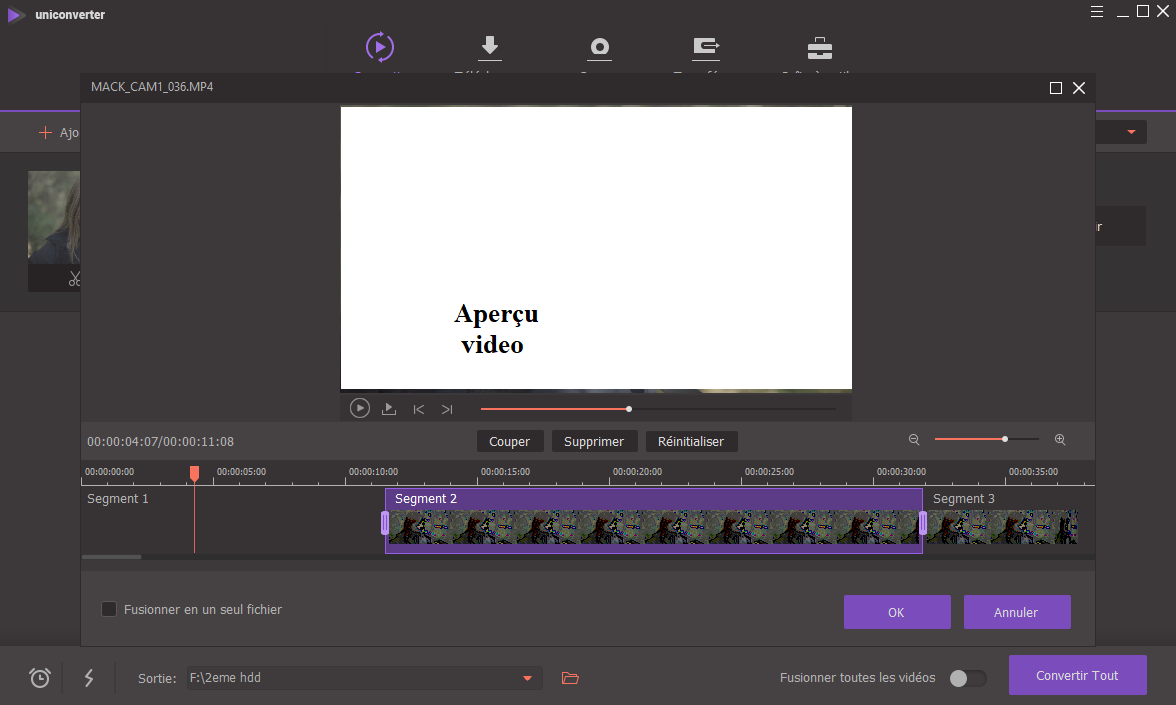Zoom in the timeline with plus magnifier
1176x705 pixels.
tap(1060, 440)
